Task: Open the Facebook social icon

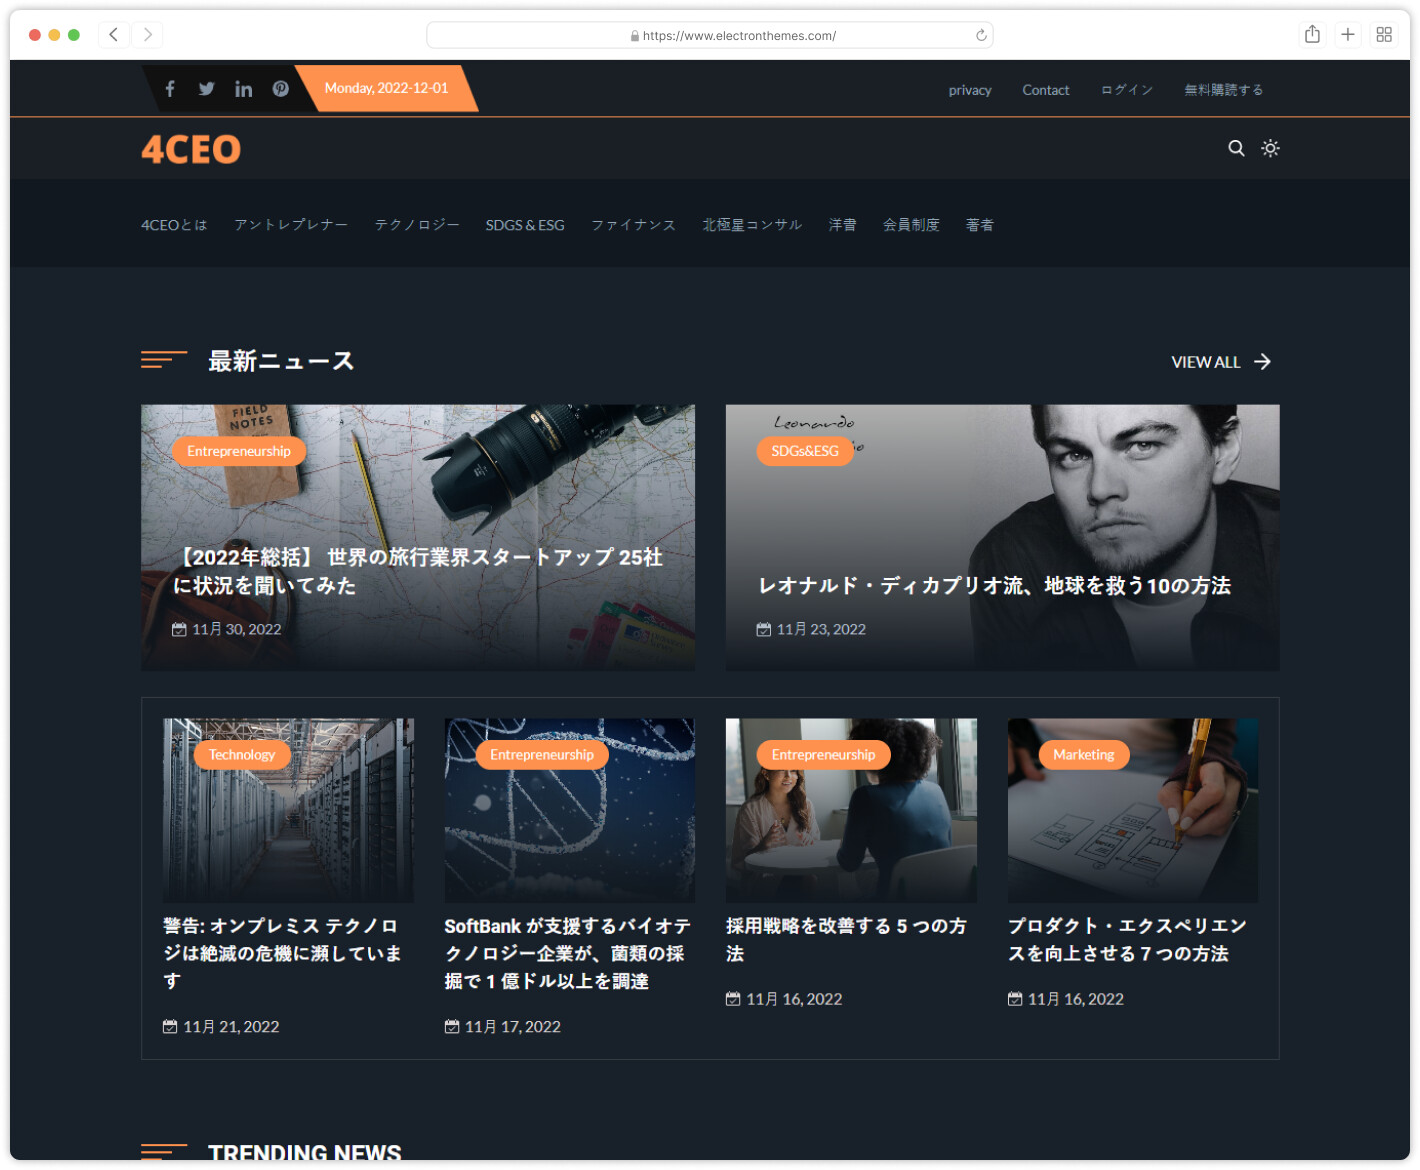Action: click(x=170, y=89)
